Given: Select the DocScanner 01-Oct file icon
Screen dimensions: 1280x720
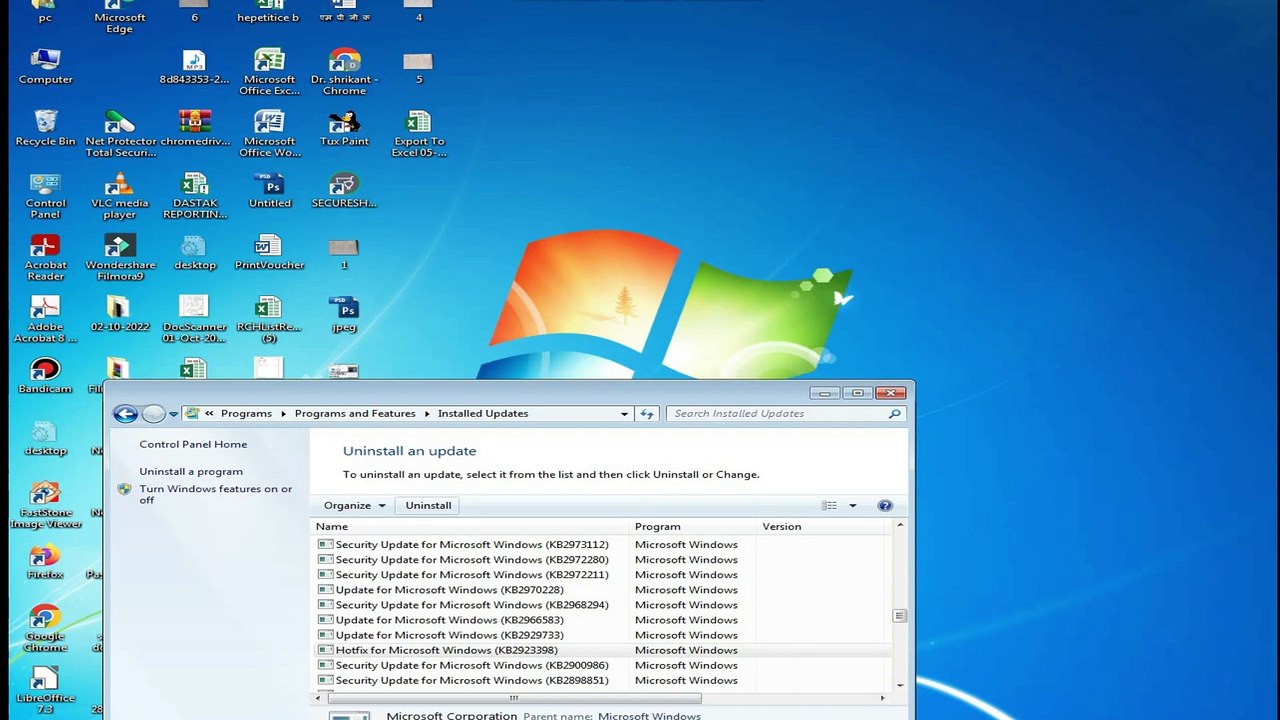Looking at the screenshot, I should [194, 319].
